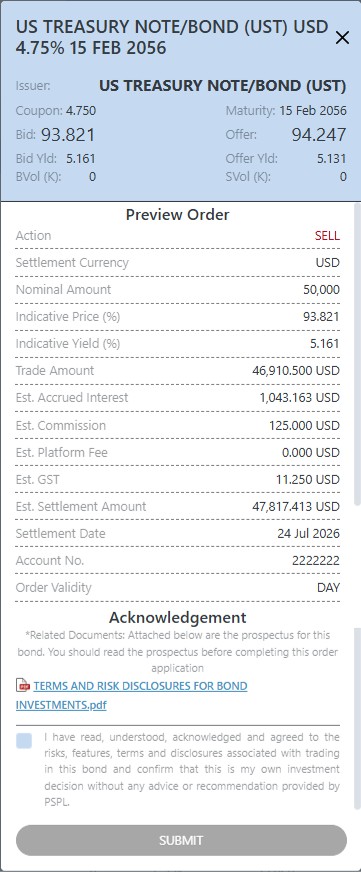
Task: Open the Terms and Risk Disclosures PDF link
Action: coord(132,695)
